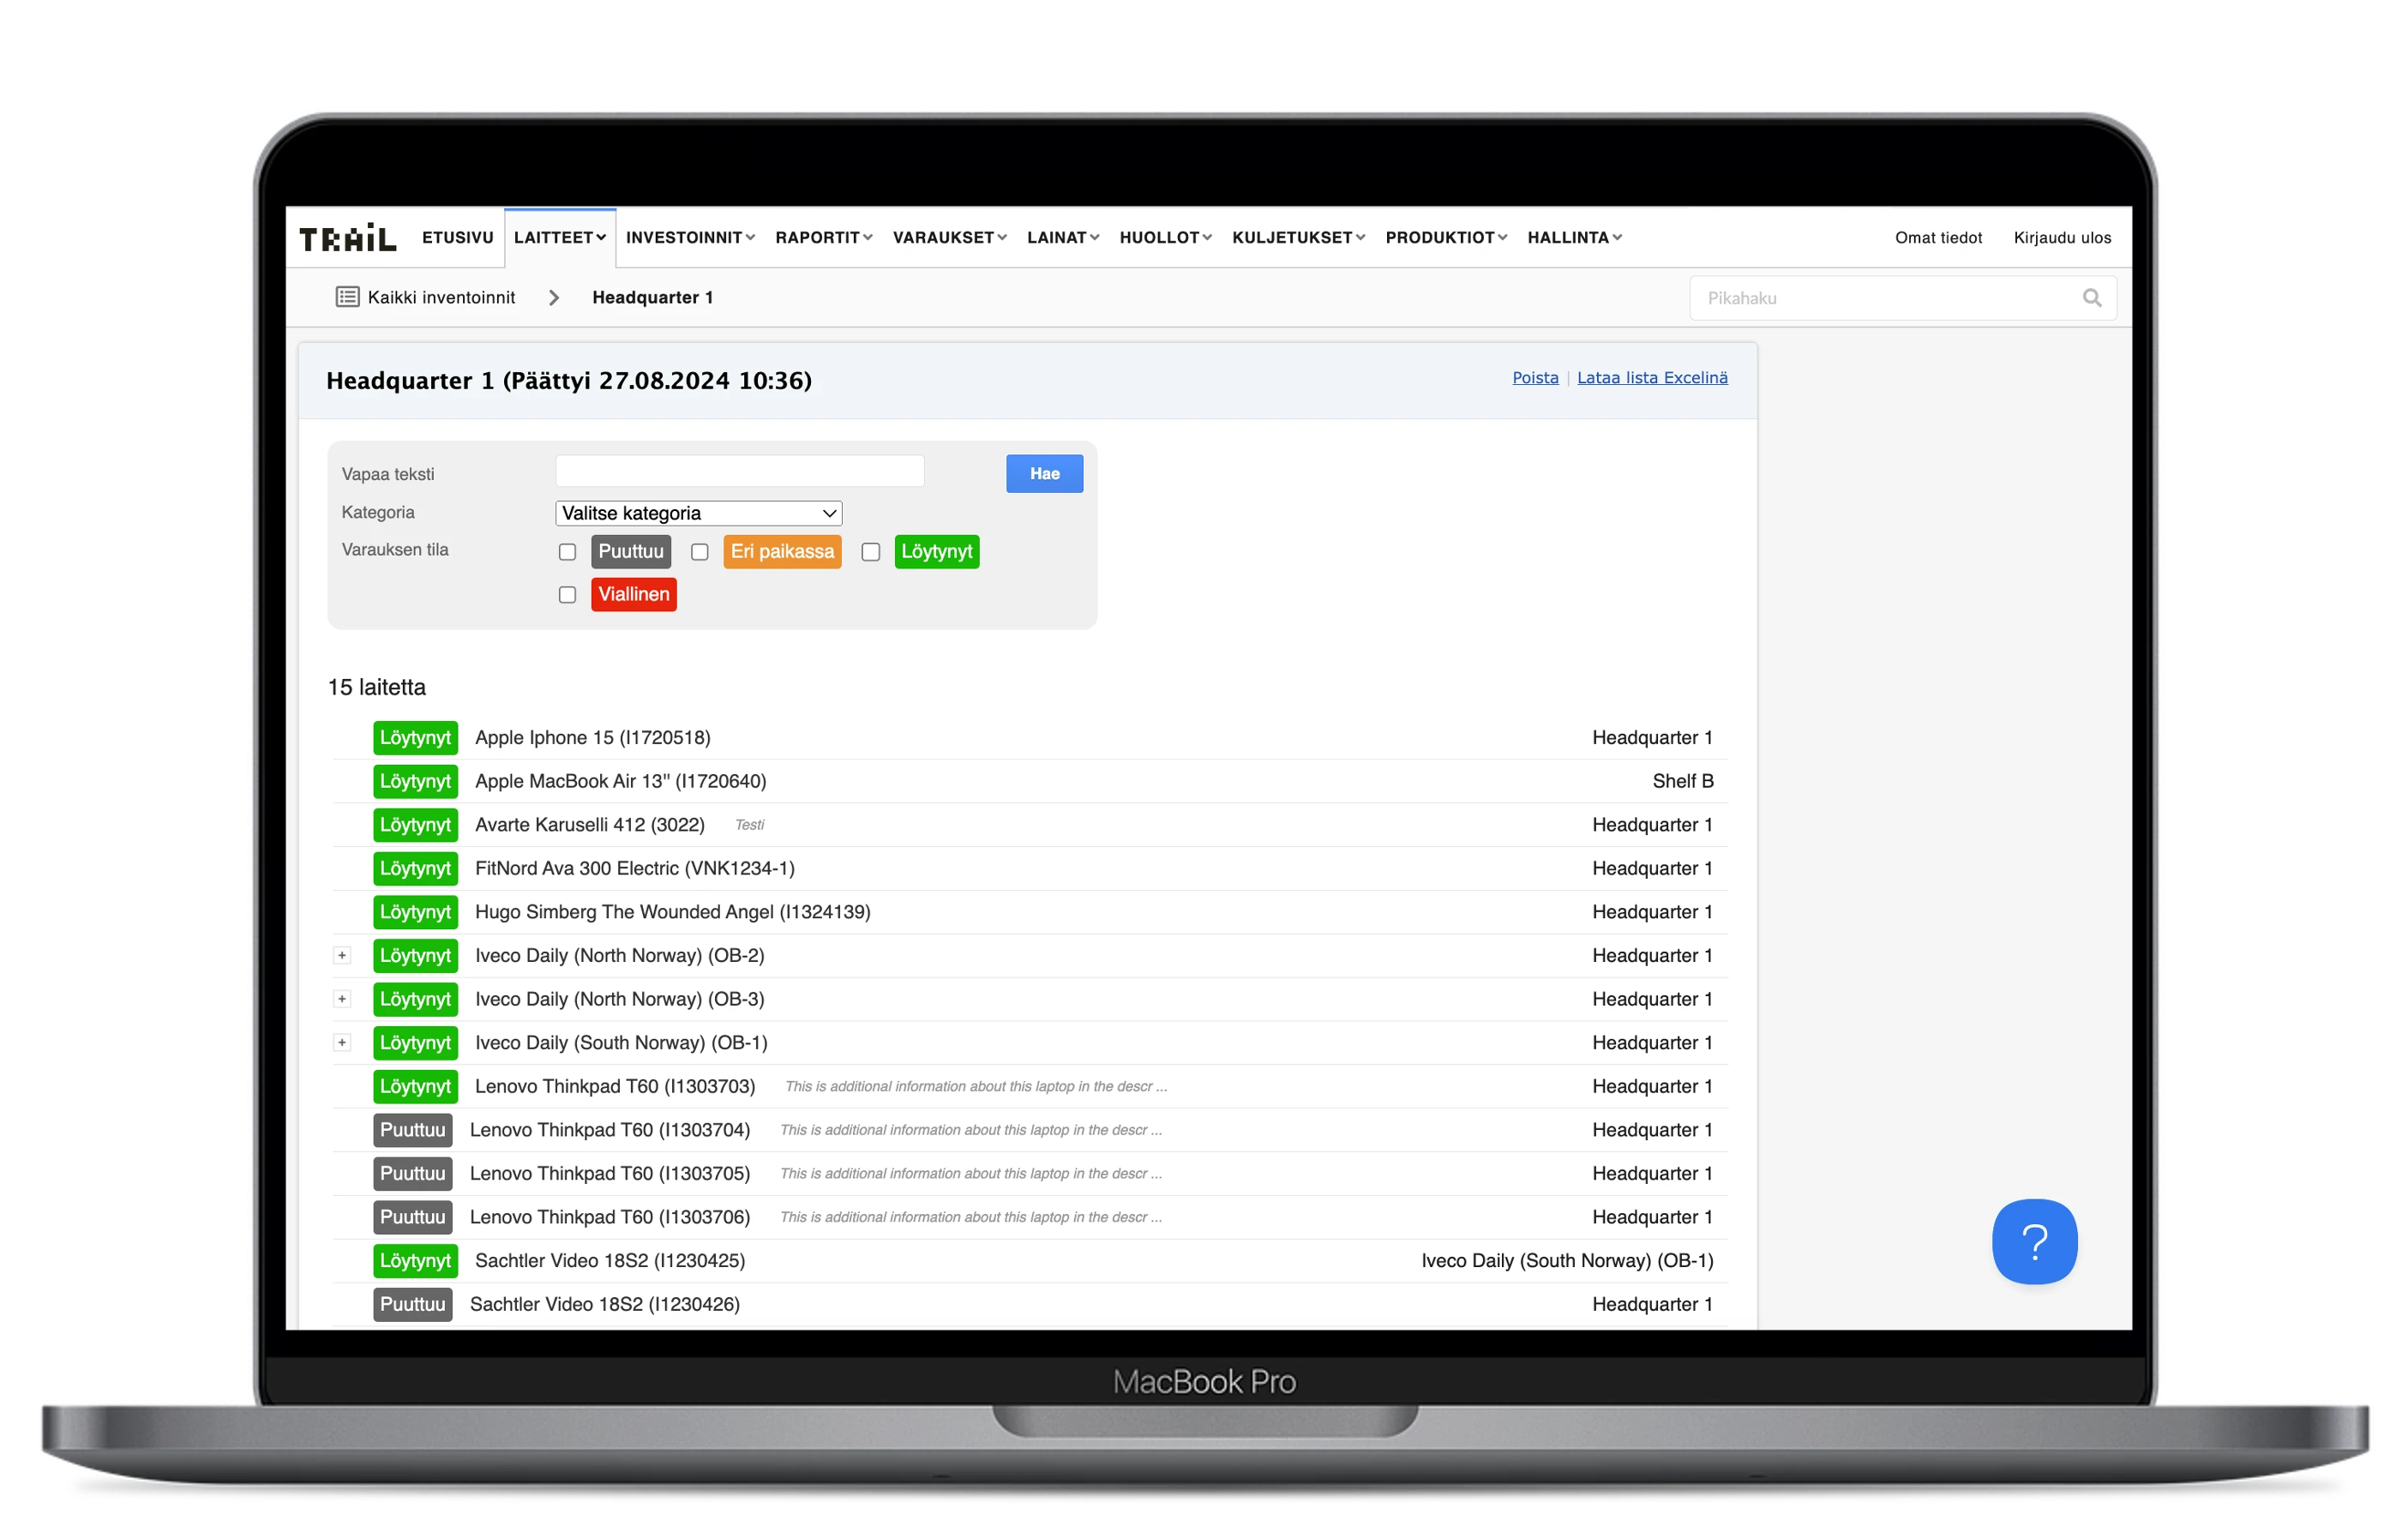Click location Iveco Daily (South Norway) (OB-1) on Sachtler row
The width and height of the screenshot is (2408, 1532).
tap(1567, 1261)
